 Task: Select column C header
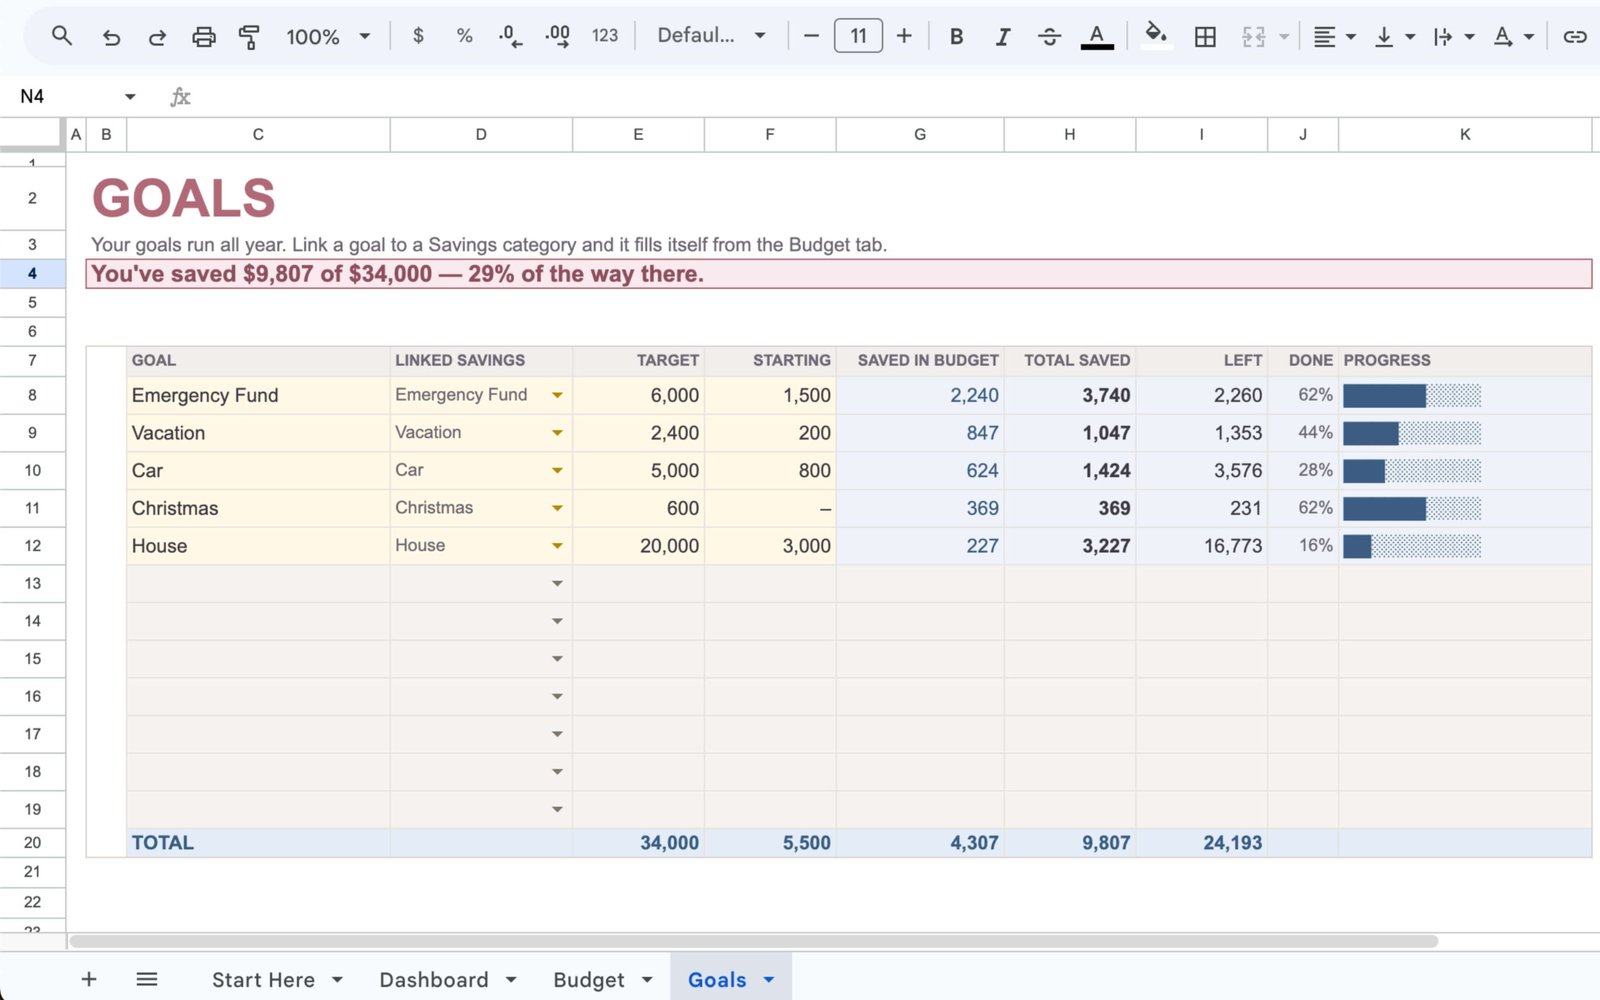(x=258, y=134)
